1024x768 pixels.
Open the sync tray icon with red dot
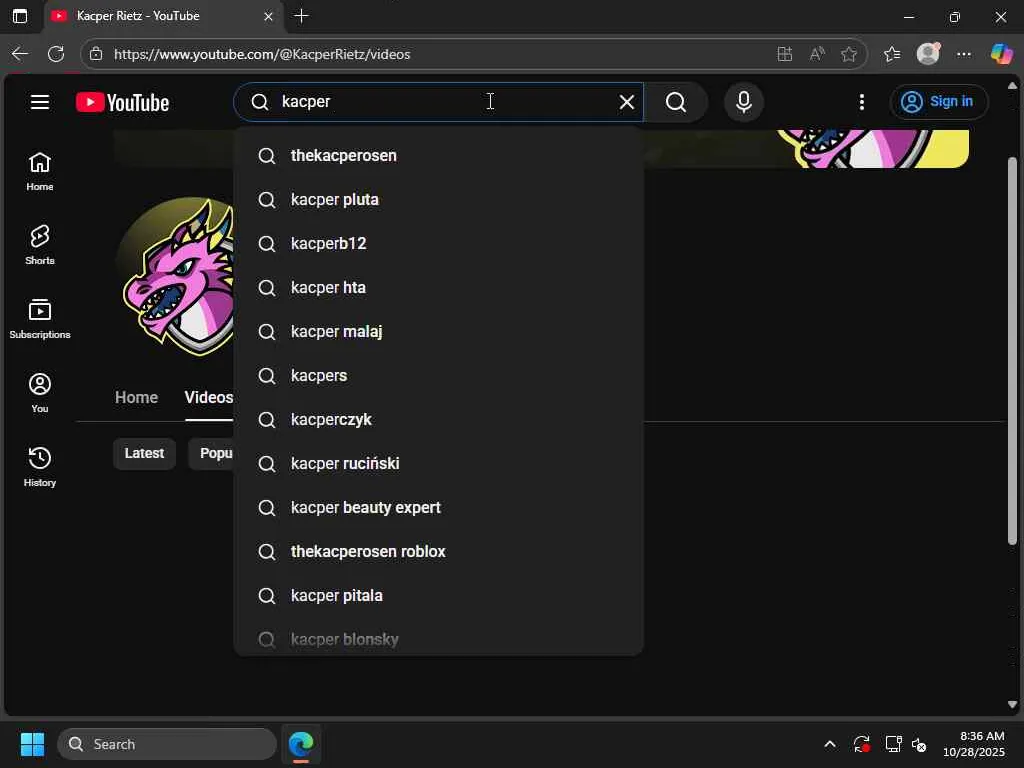(861, 744)
